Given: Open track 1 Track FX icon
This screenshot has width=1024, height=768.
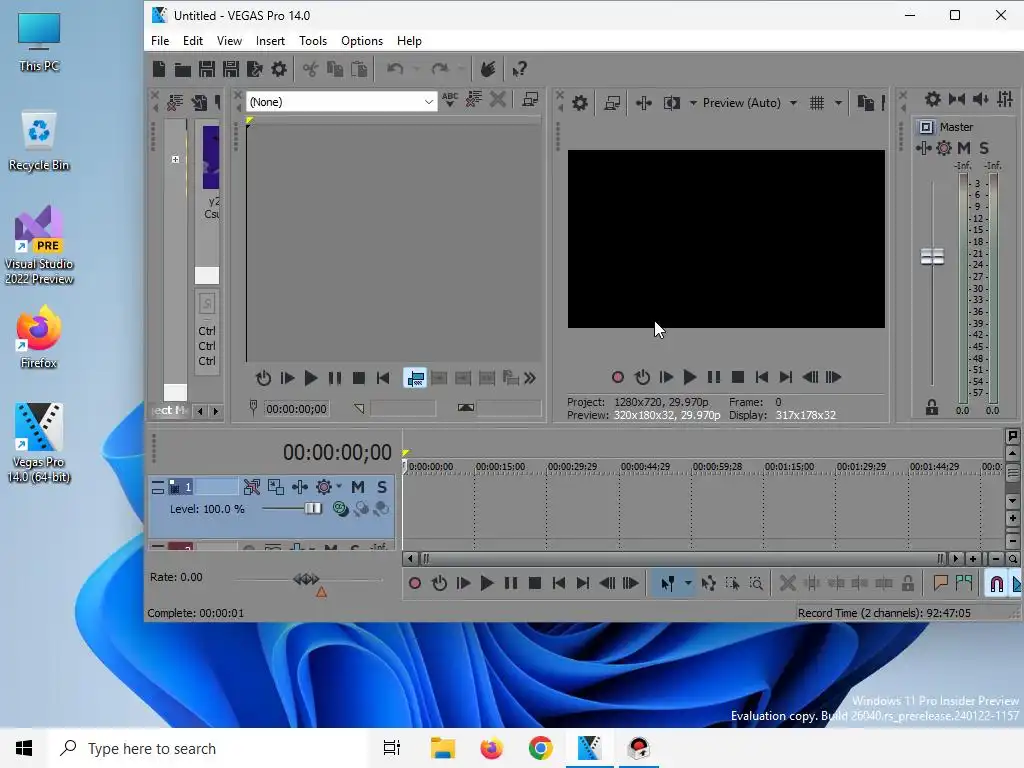Looking at the screenshot, I should click(x=300, y=487).
